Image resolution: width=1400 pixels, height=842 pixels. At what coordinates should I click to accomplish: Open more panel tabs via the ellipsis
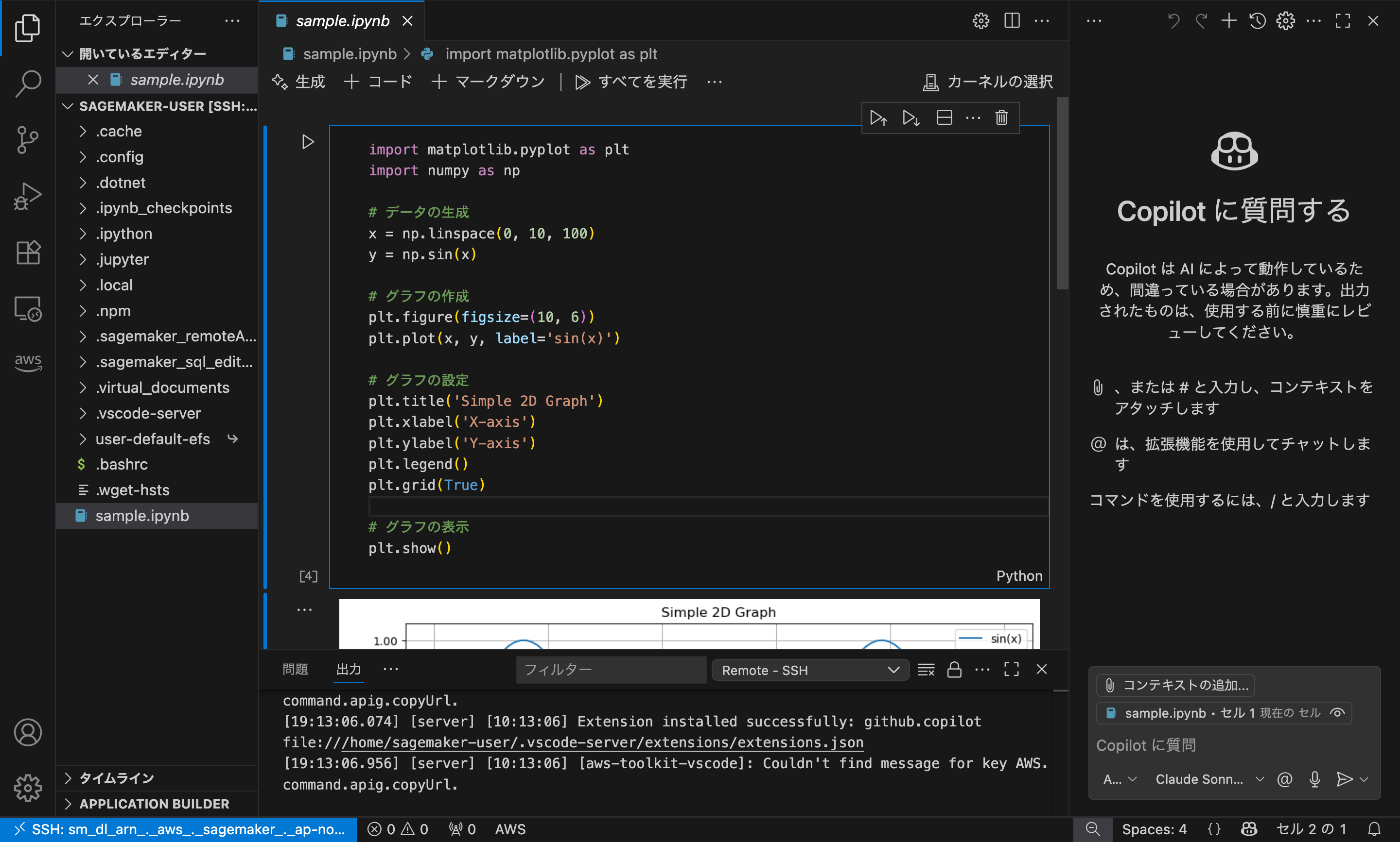[x=391, y=669]
